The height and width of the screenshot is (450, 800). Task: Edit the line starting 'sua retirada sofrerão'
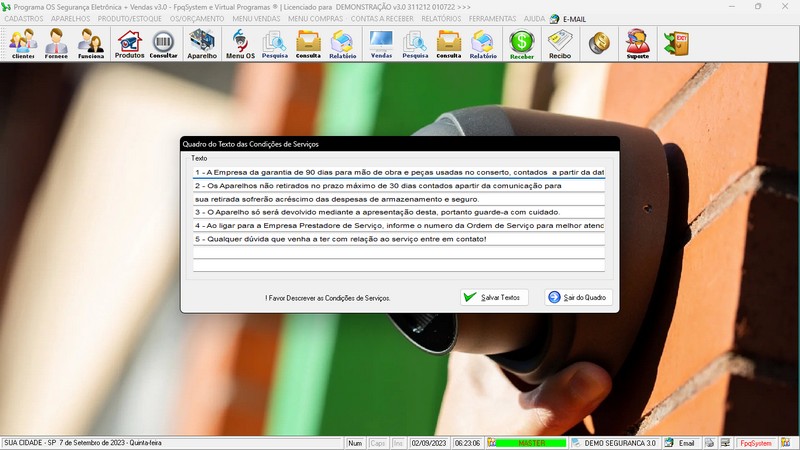399,199
